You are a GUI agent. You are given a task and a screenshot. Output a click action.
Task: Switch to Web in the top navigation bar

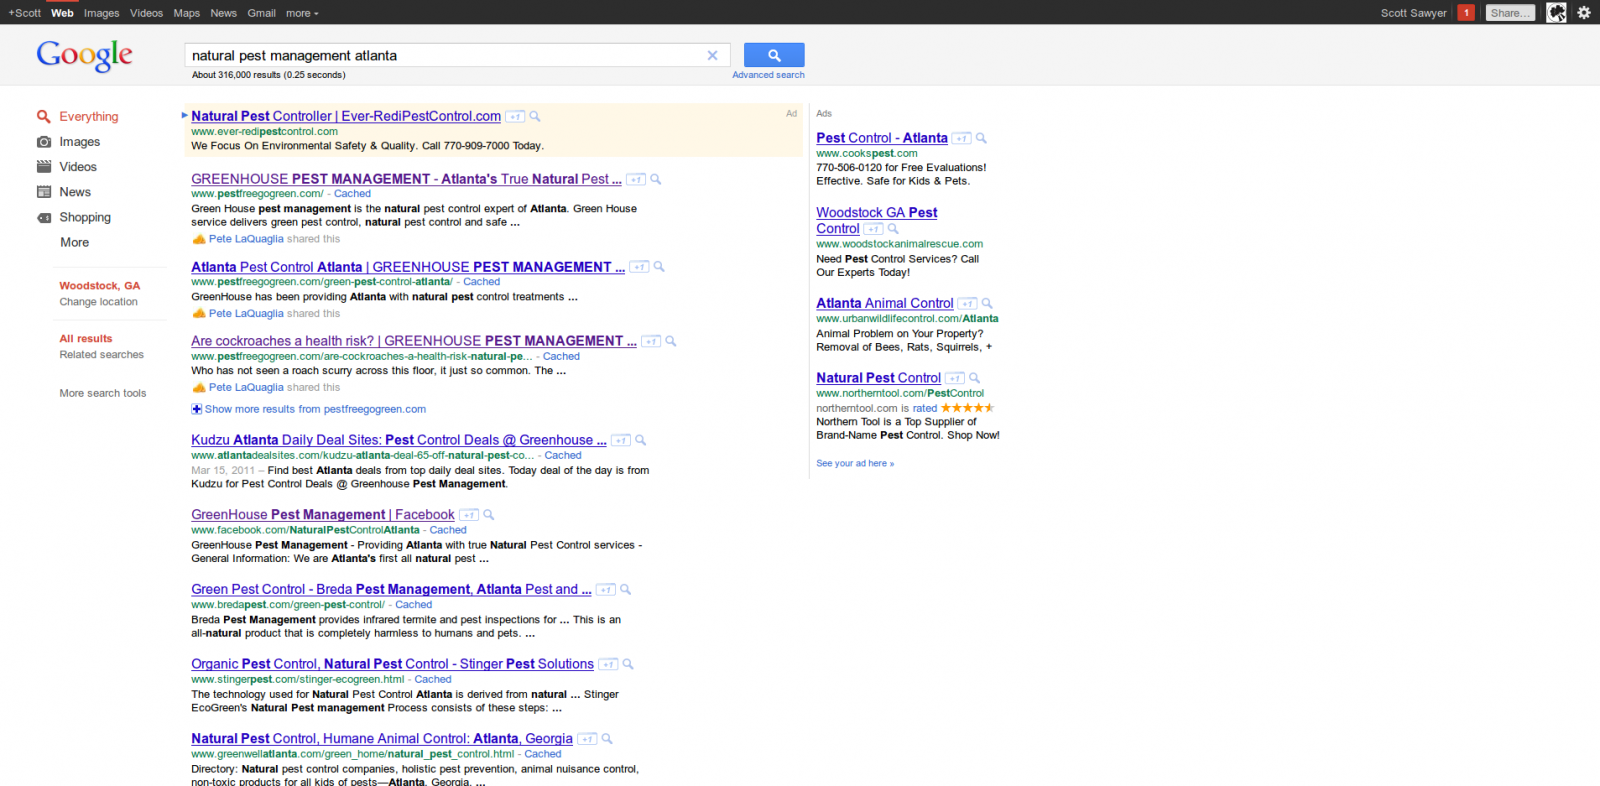tap(62, 13)
